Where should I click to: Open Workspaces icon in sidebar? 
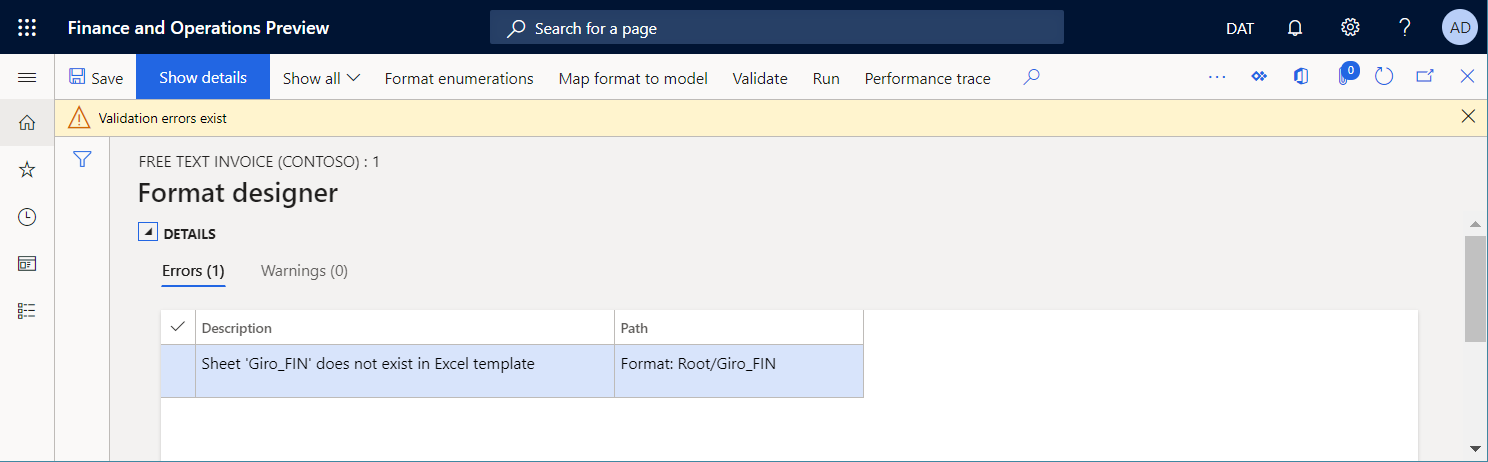[x=27, y=264]
